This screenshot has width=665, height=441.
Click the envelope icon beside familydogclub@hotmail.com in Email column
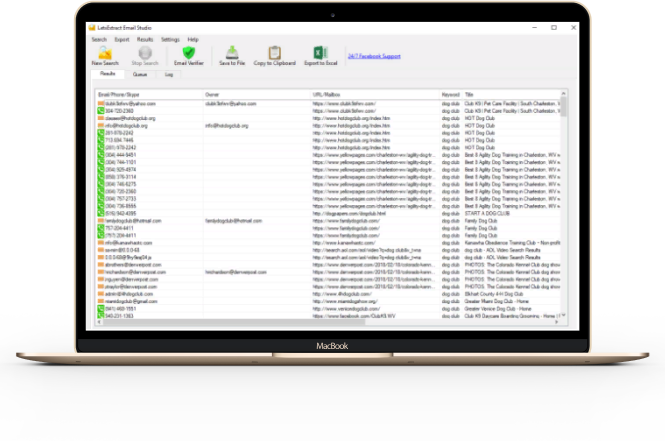click(101, 220)
